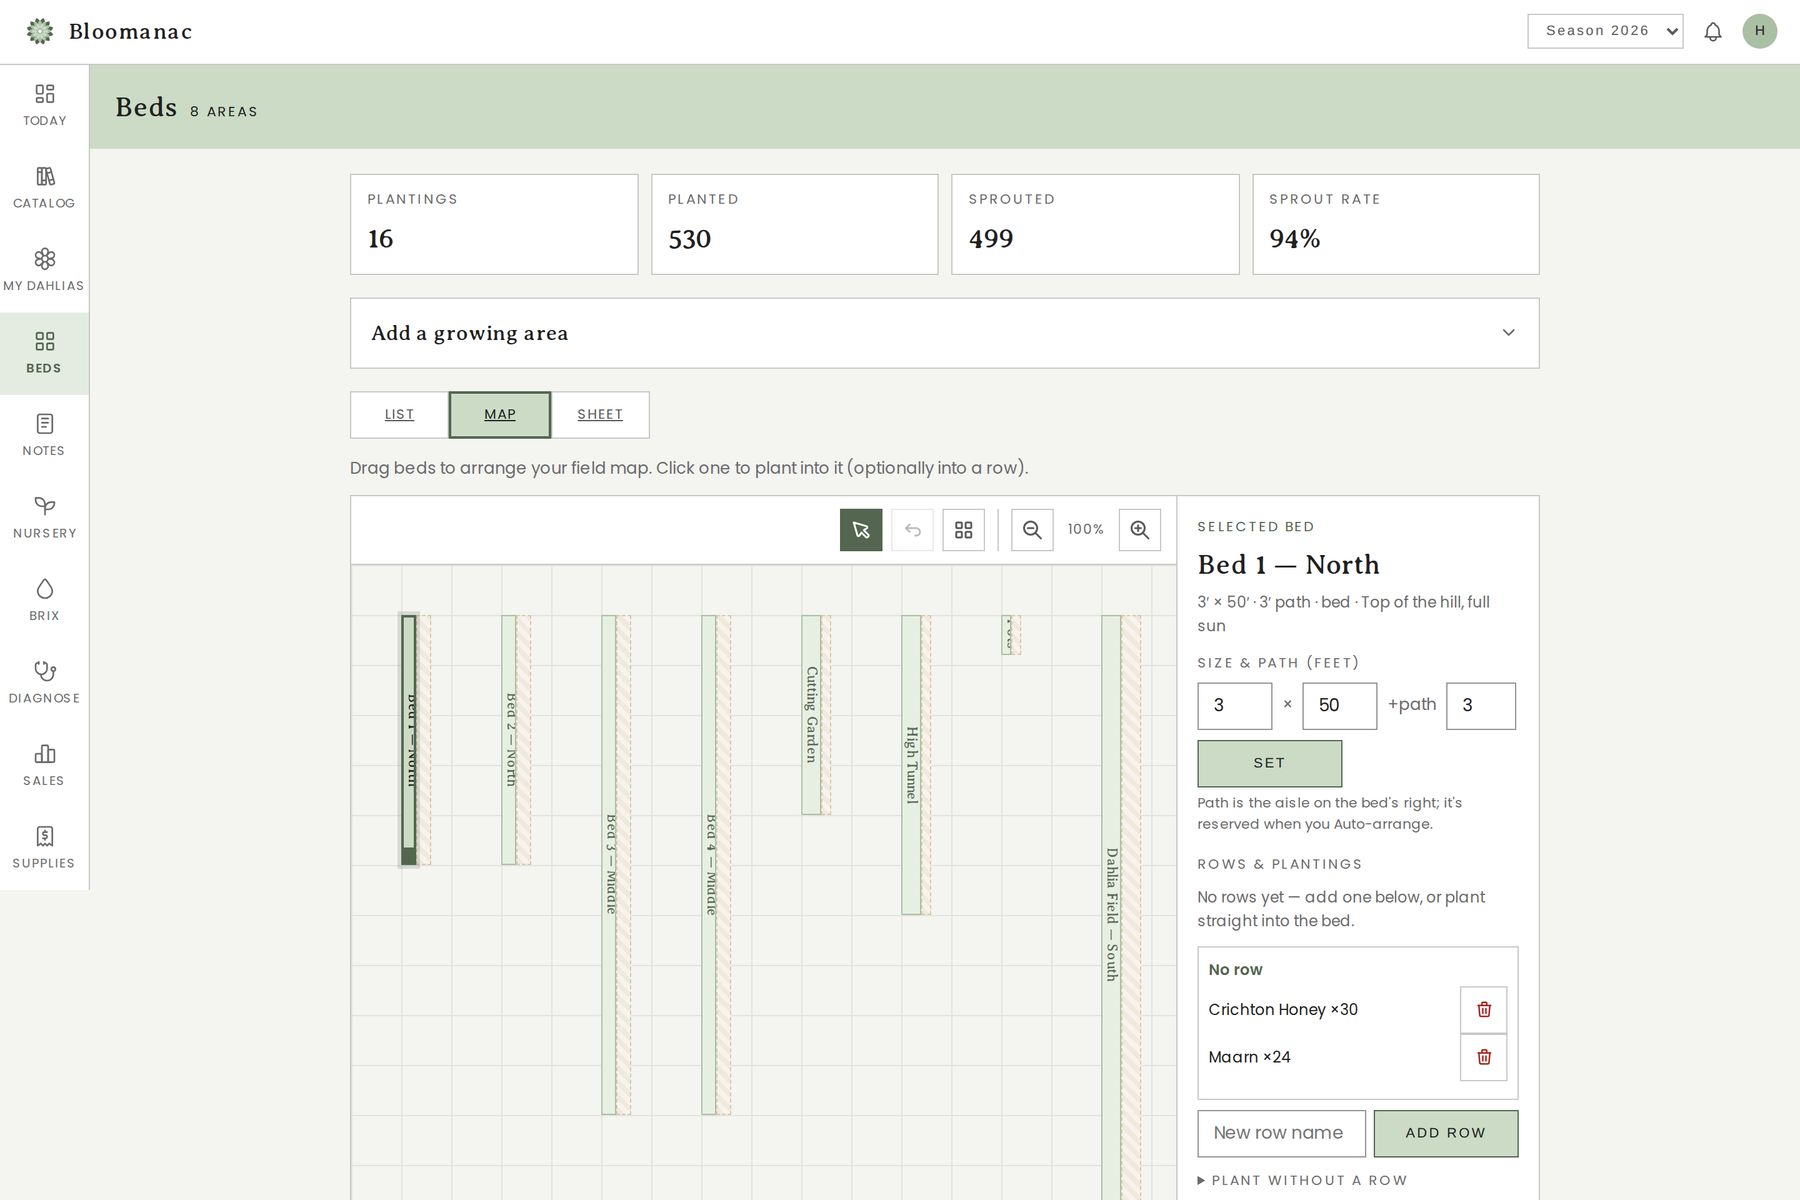
Task: Undo the last map change
Action: coord(912,530)
